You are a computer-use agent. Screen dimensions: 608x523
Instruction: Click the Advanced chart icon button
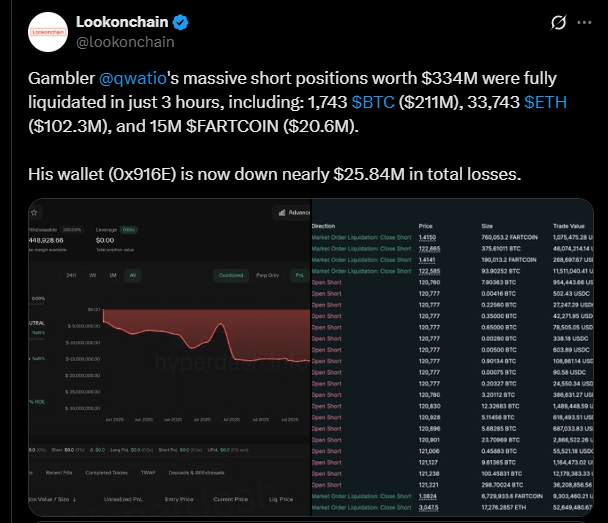click(292, 212)
